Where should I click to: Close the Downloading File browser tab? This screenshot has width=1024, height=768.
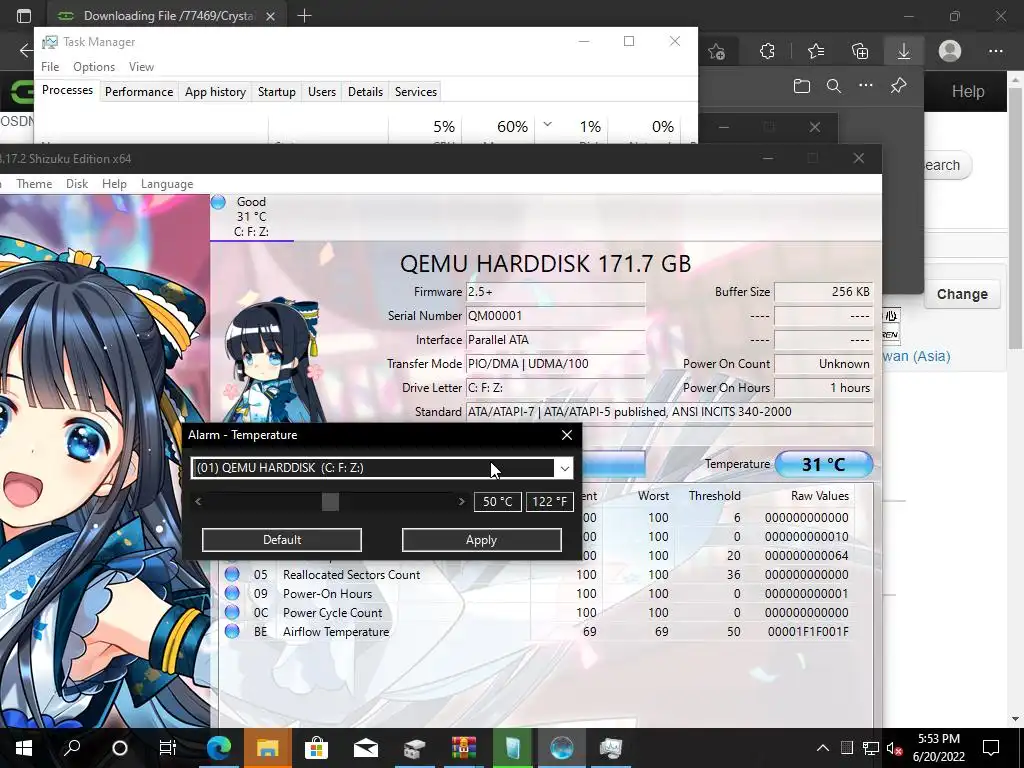click(x=270, y=16)
